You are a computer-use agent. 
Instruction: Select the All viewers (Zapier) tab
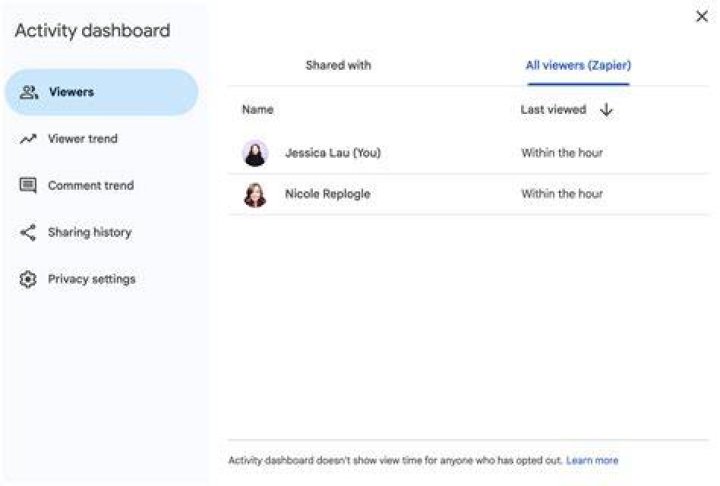[578, 65]
